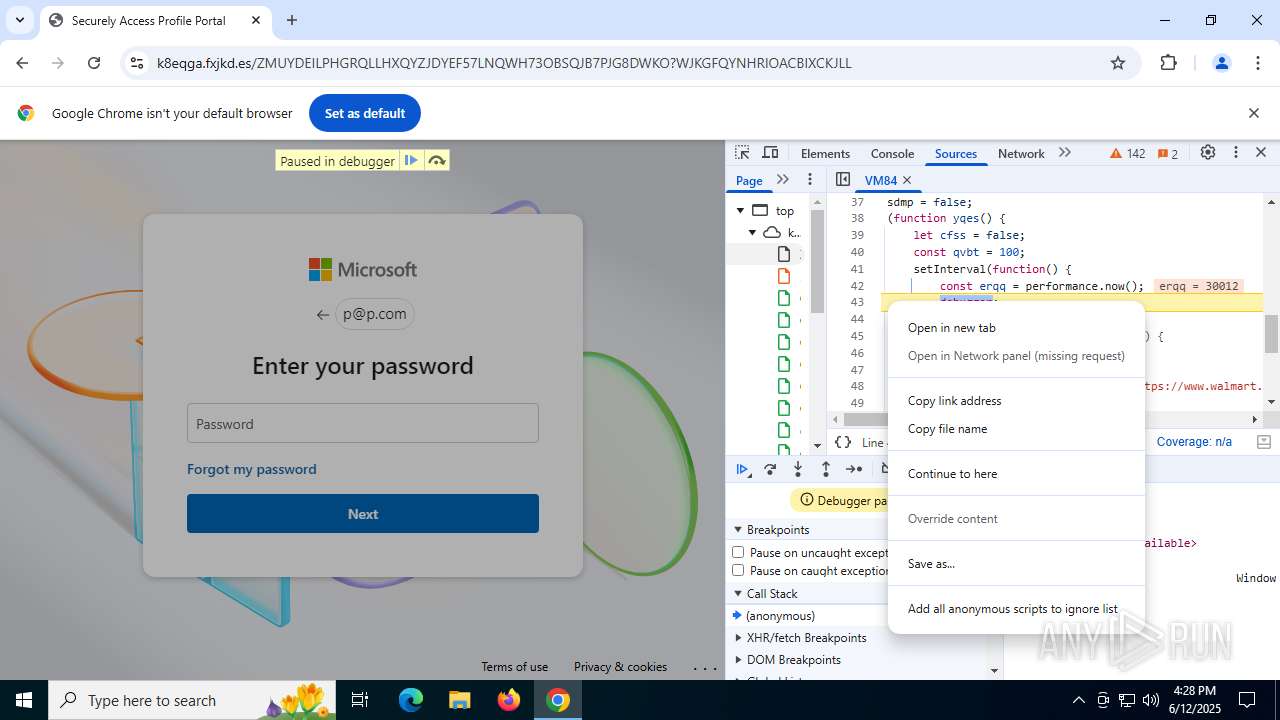Open Privacy & cookies link
The image size is (1280, 720).
point(620,667)
